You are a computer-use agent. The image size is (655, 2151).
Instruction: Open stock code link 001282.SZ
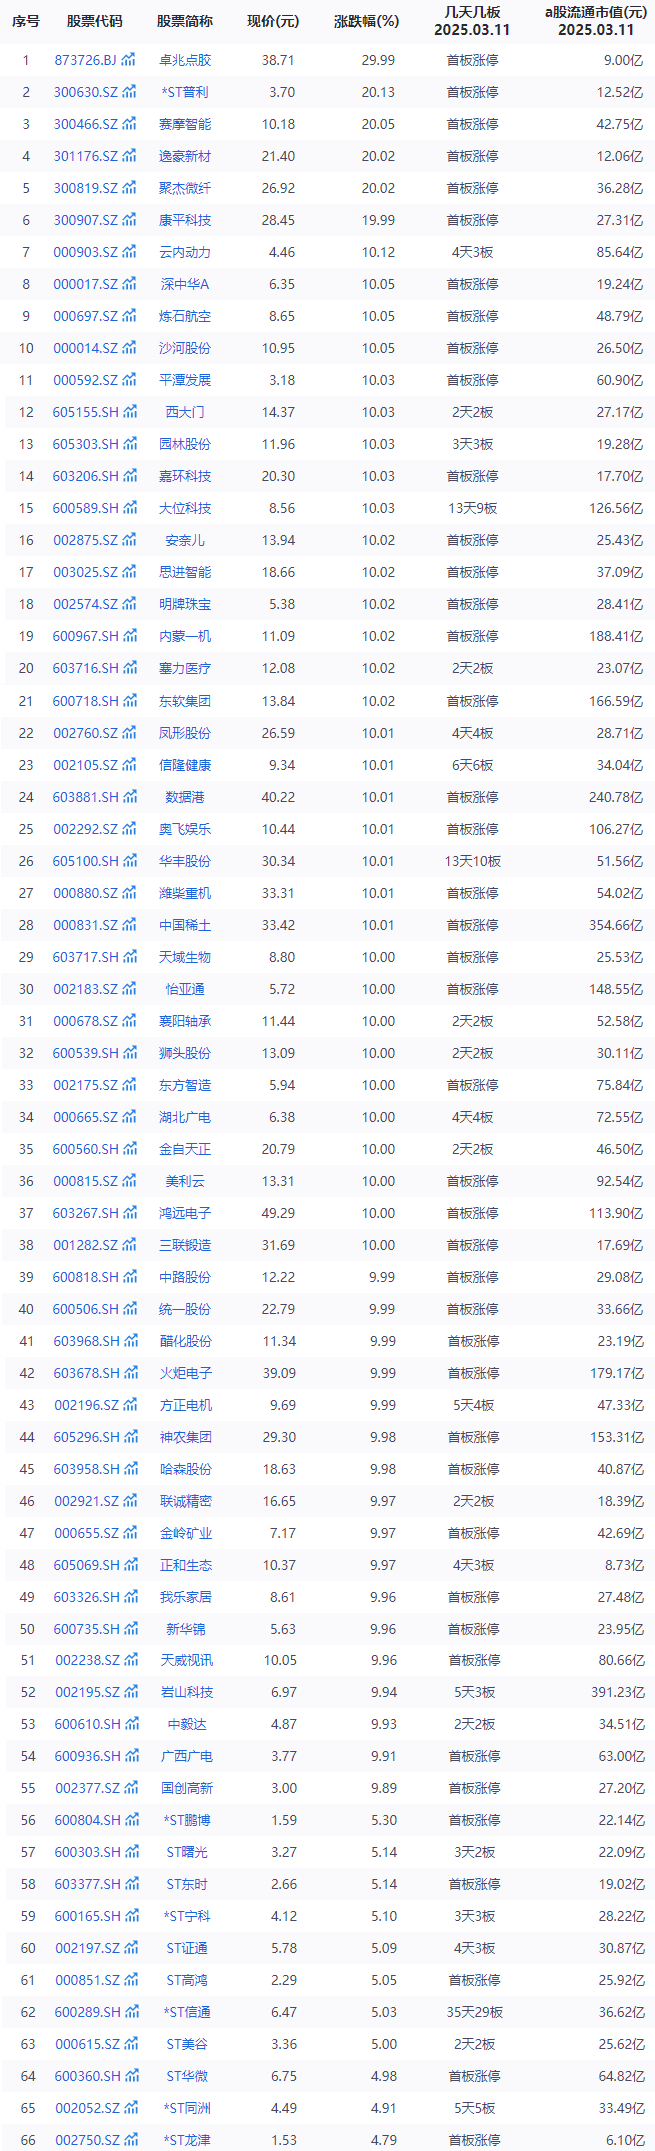coord(86,1245)
